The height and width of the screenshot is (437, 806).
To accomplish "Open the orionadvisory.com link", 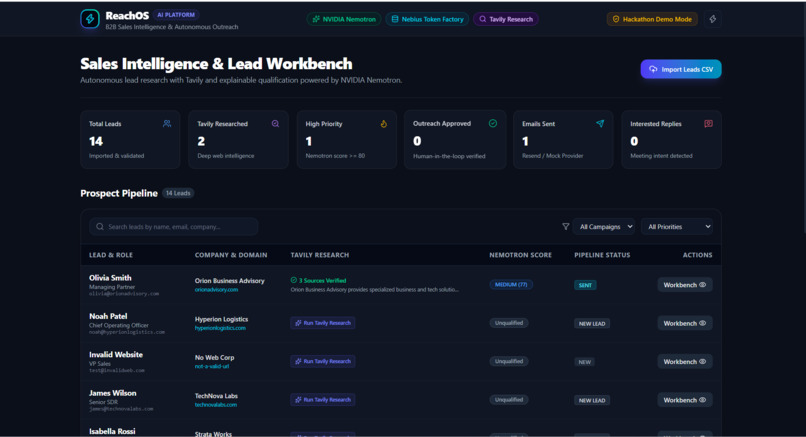I will (216, 289).
